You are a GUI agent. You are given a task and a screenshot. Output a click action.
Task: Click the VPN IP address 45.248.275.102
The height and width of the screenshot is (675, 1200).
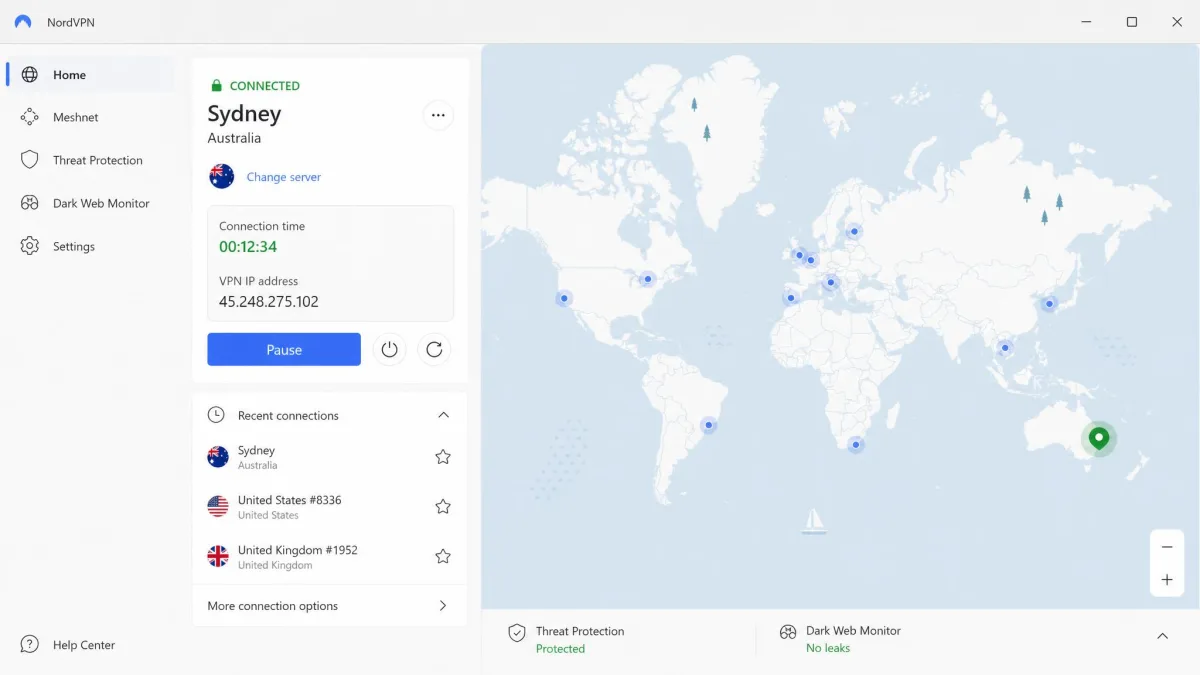269,302
